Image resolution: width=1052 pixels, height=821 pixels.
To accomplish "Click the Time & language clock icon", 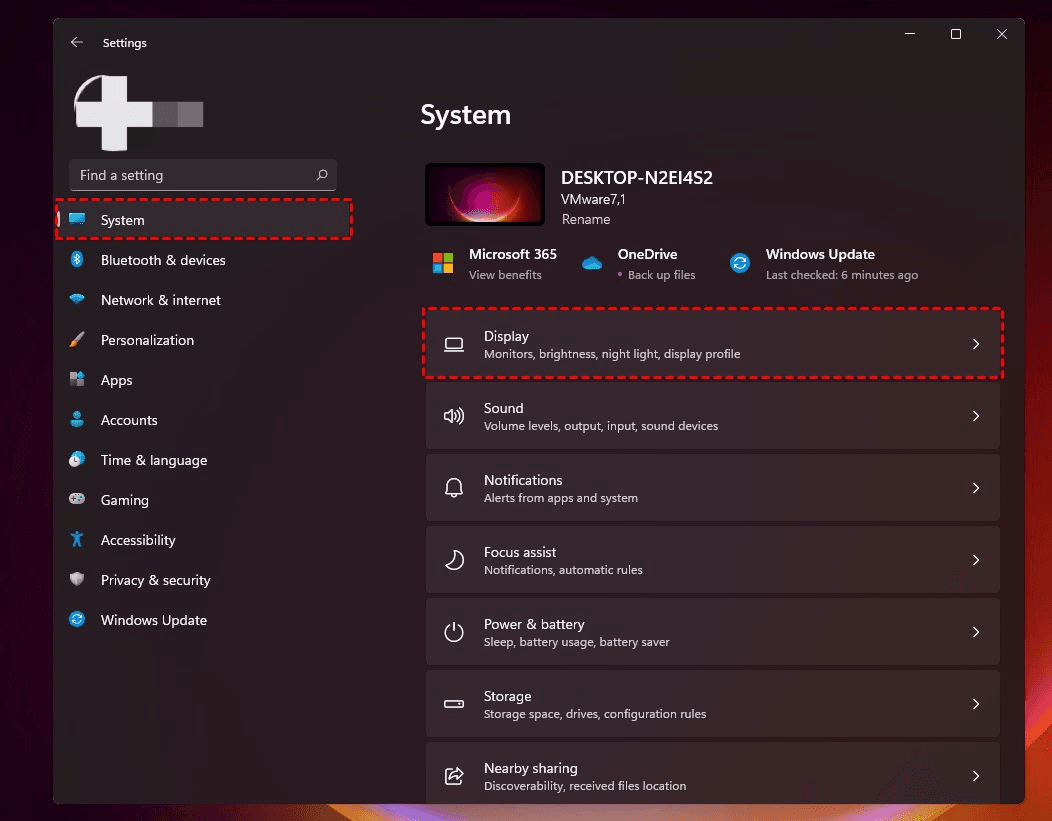I will click(x=77, y=459).
